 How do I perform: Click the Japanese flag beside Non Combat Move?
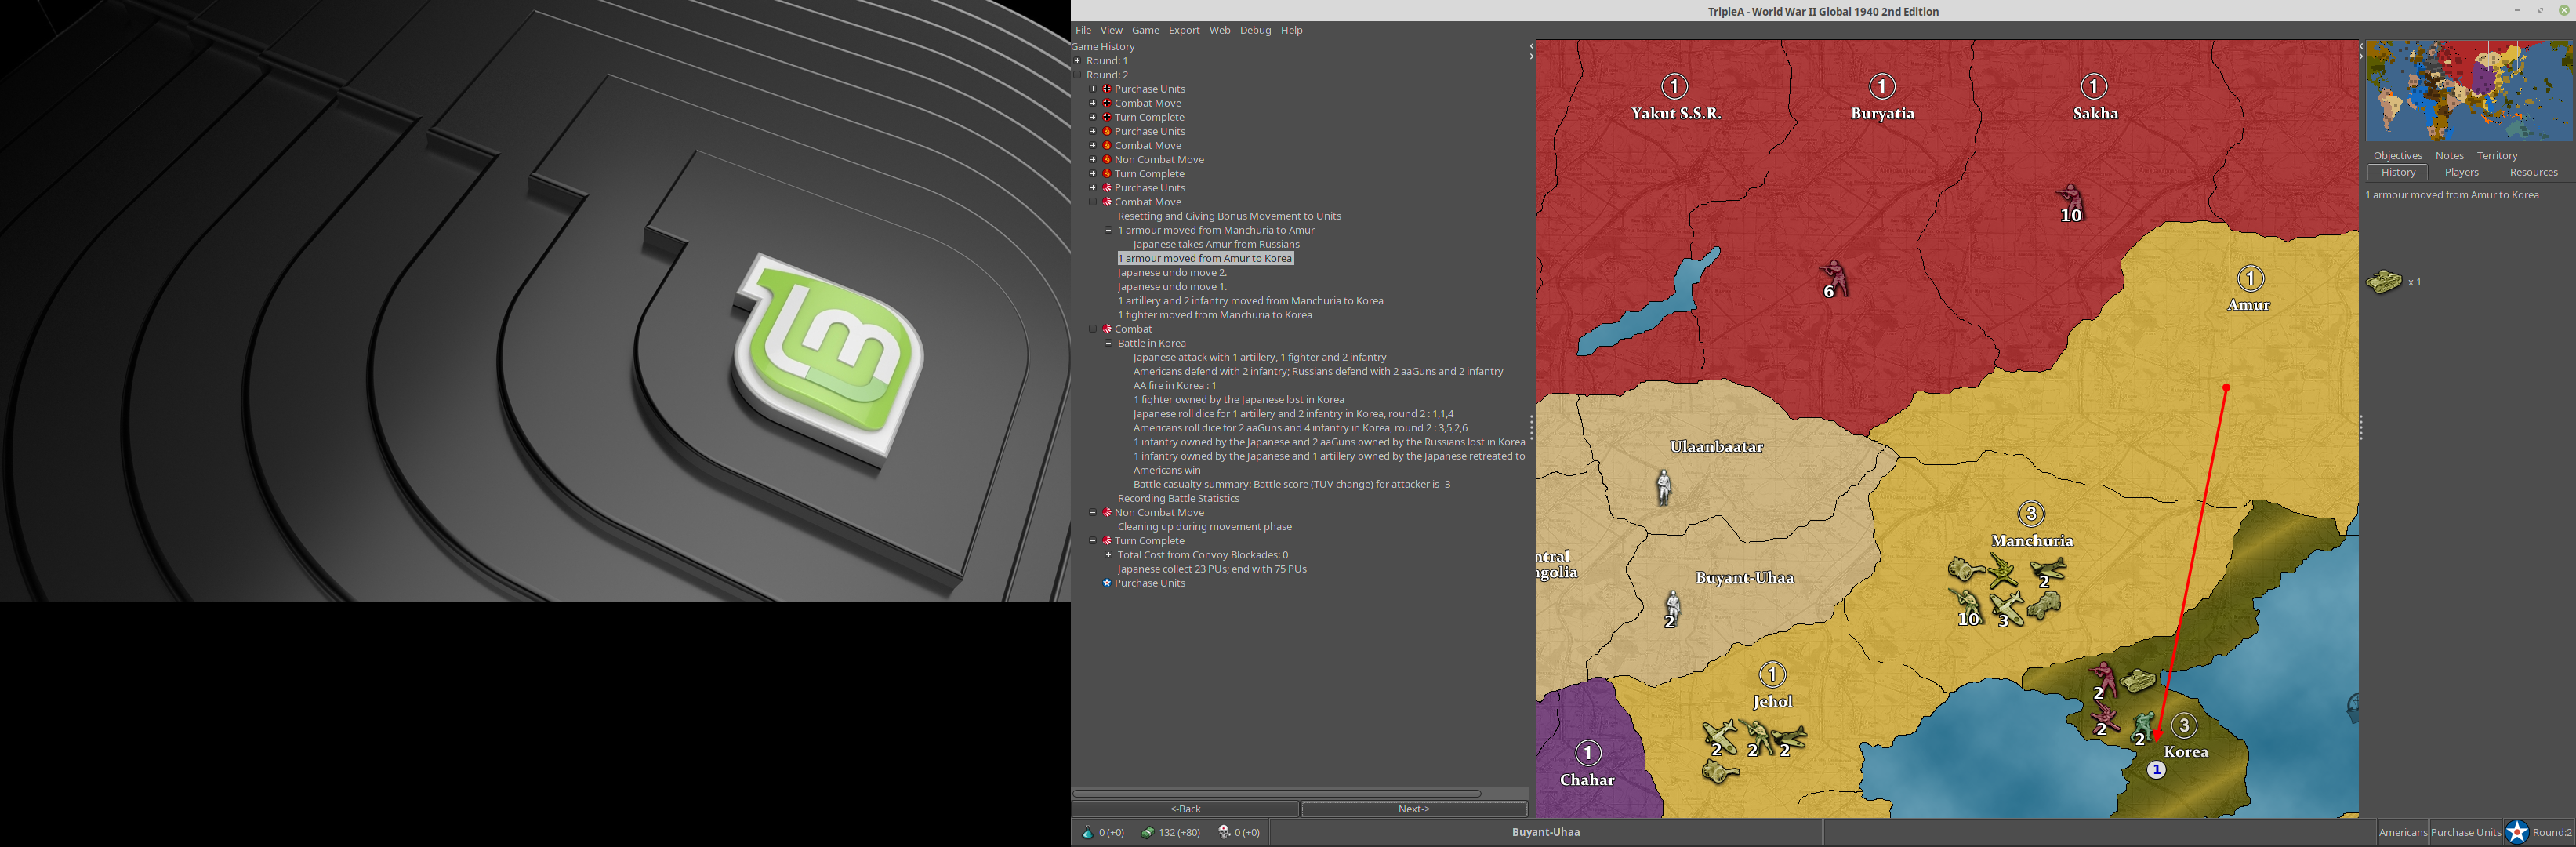[x=1107, y=513]
